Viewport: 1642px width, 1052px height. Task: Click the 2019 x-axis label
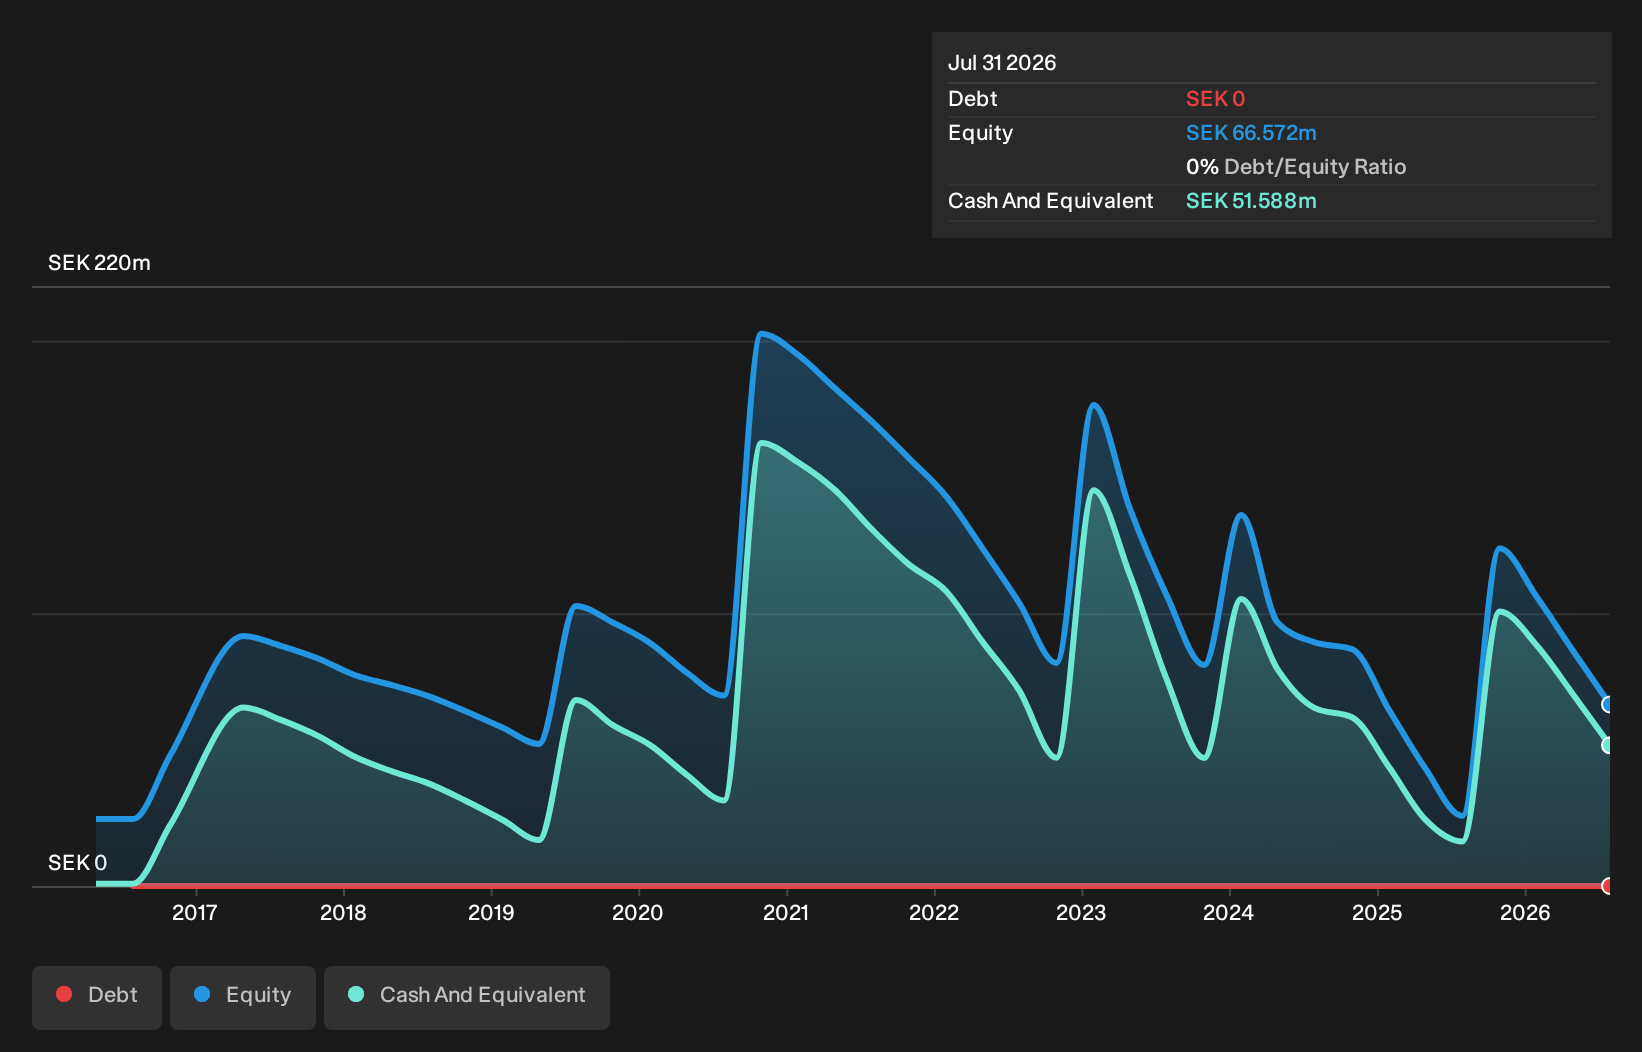click(491, 912)
